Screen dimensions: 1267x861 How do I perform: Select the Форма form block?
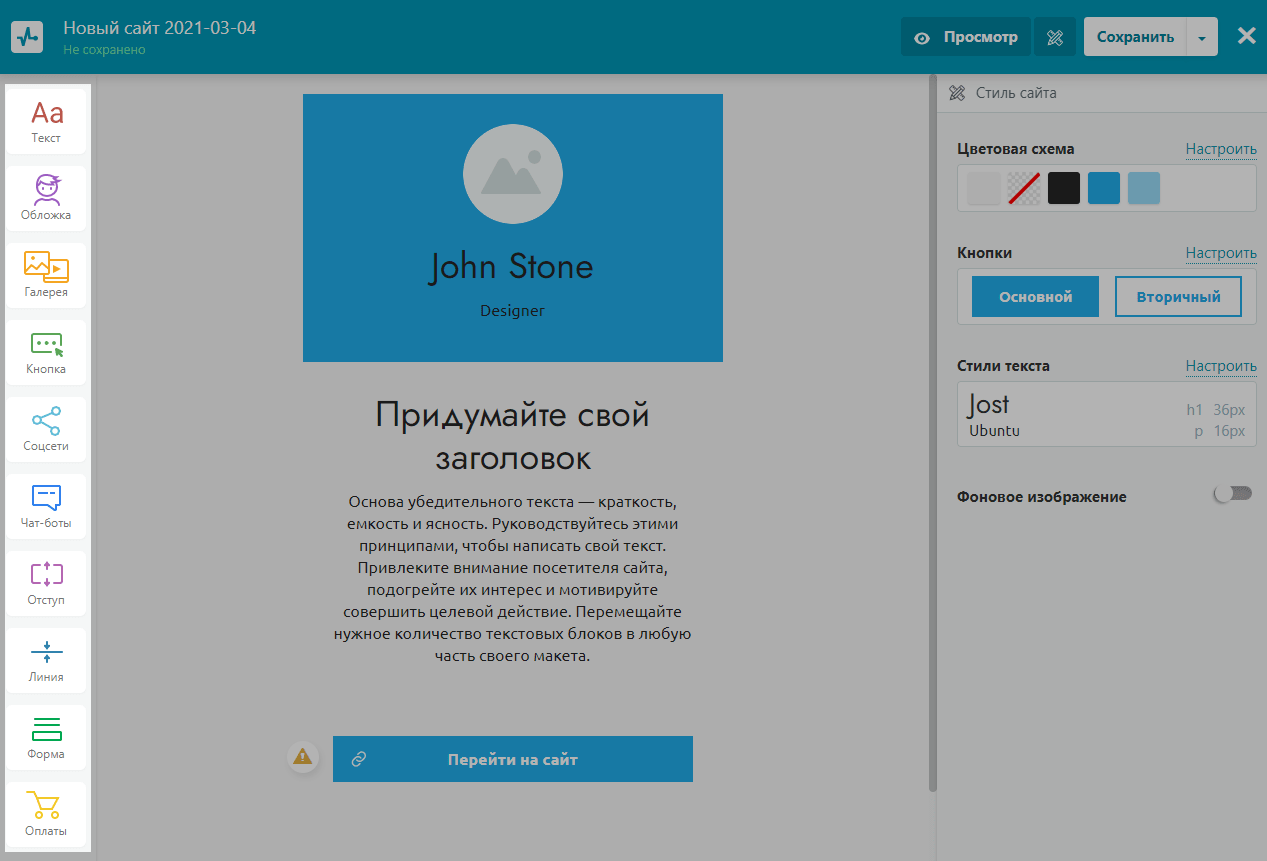(46, 737)
